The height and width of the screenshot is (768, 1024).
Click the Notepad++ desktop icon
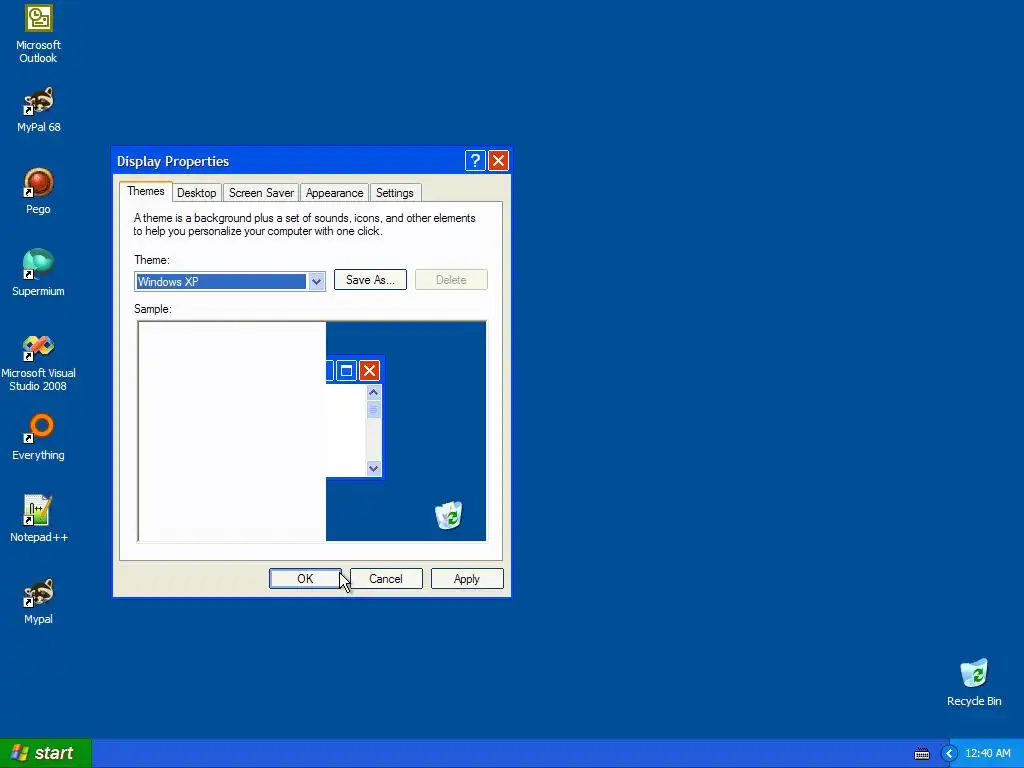pos(38,519)
